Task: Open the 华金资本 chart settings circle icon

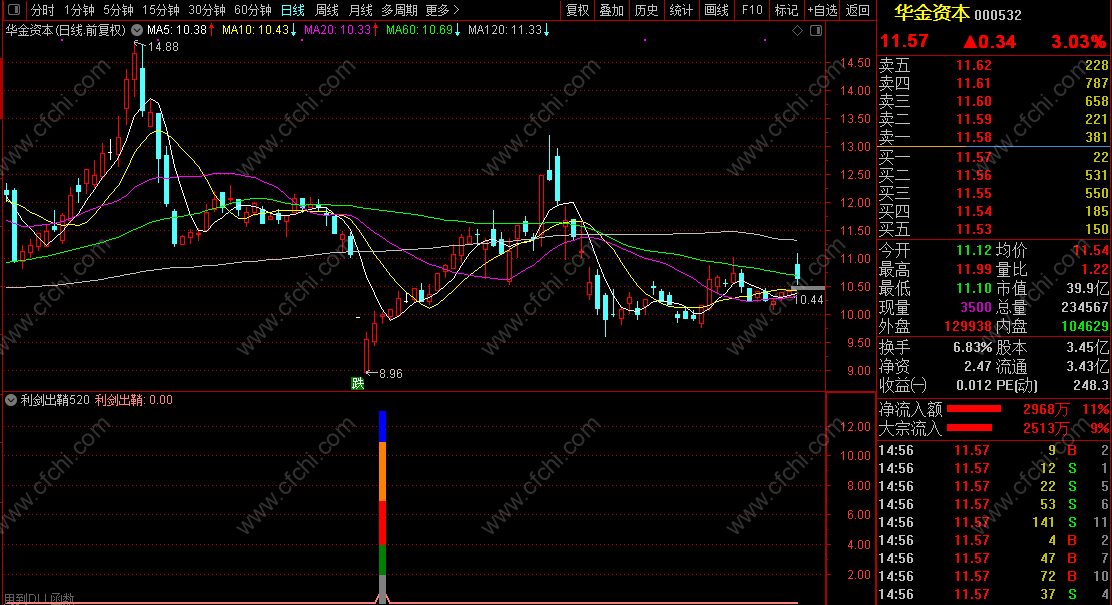Action: (x=137, y=30)
